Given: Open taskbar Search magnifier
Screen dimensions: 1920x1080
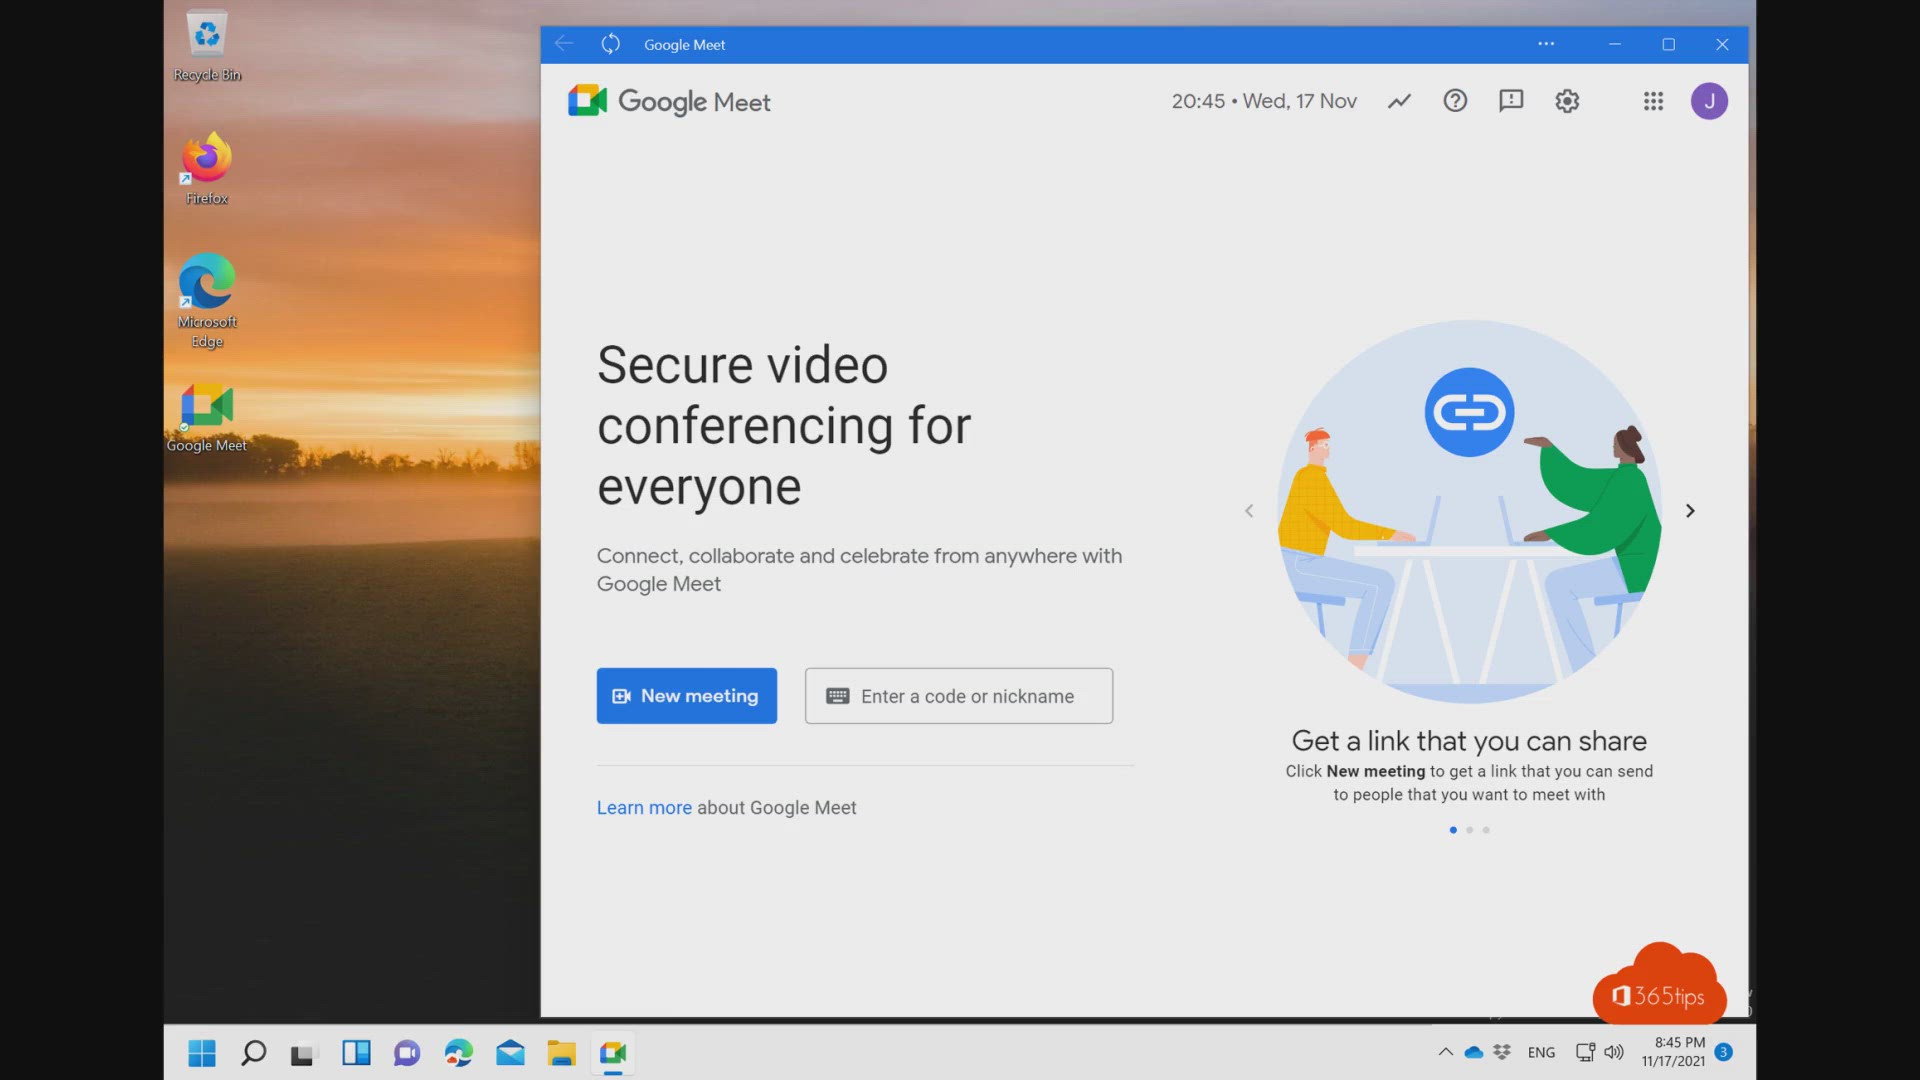Looking at the screenshot, I should click(x=253, y=1053).
